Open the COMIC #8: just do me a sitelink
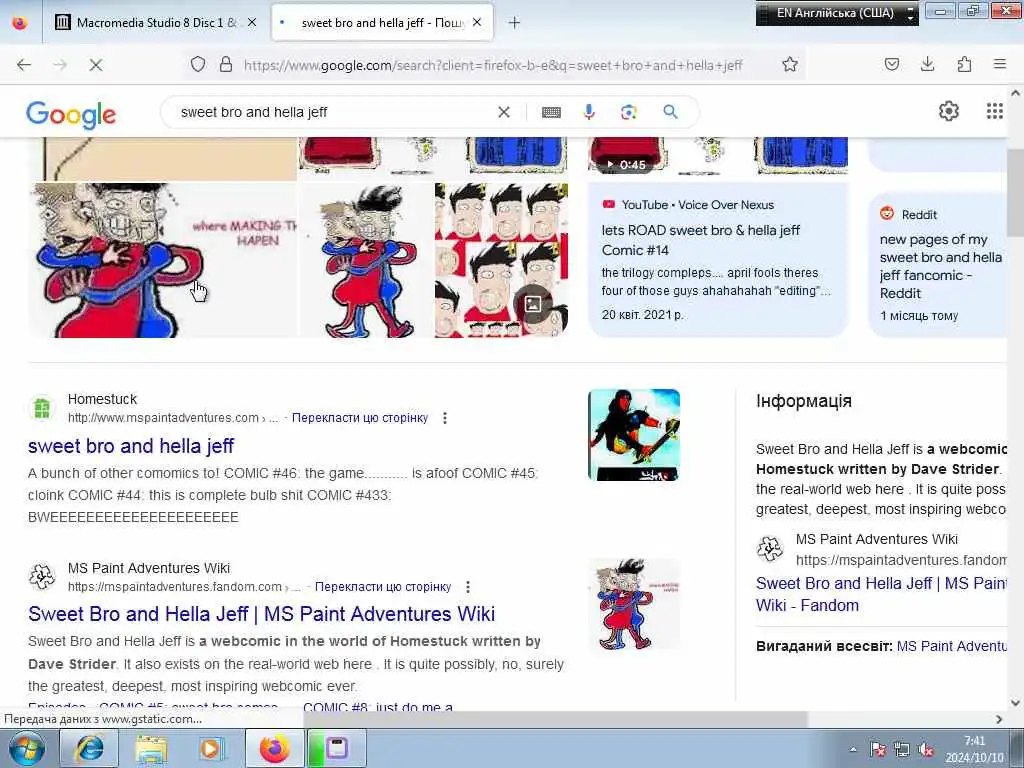This screenshot has height=768, width=1024. coord(378,707)
